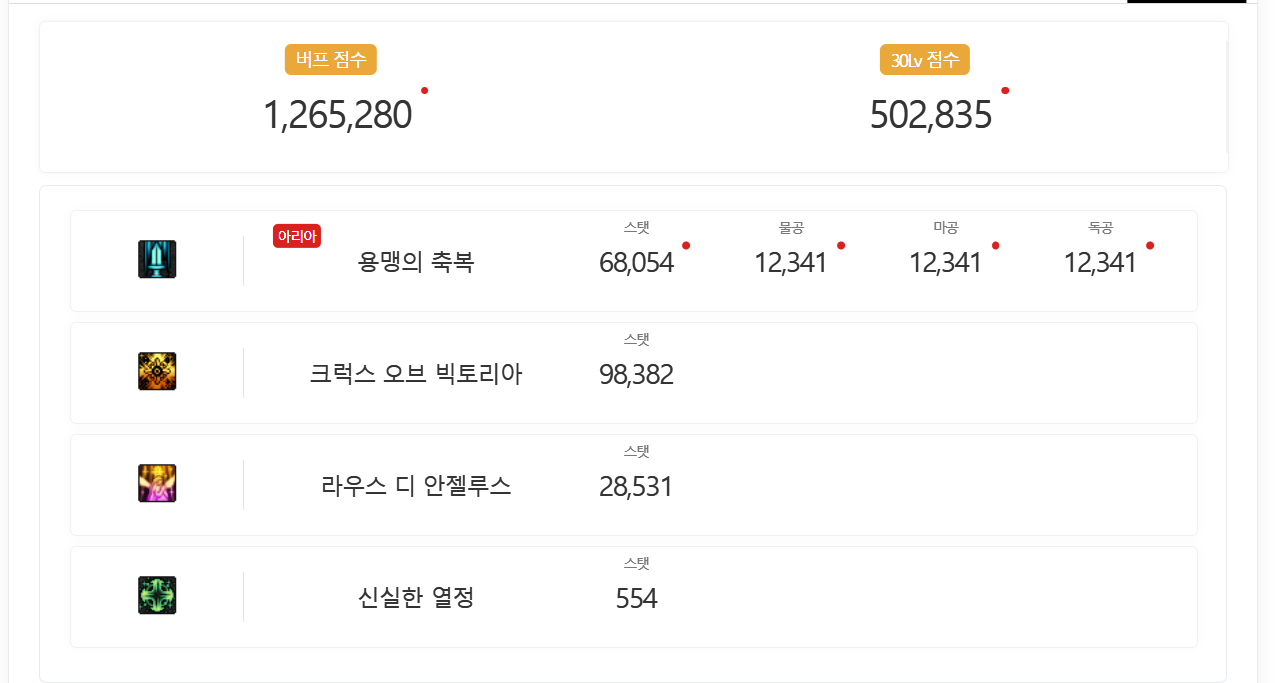Click the 신실한 열정 skill icon
This screenshot has width=1277, height=683.
tap(157, 595)
